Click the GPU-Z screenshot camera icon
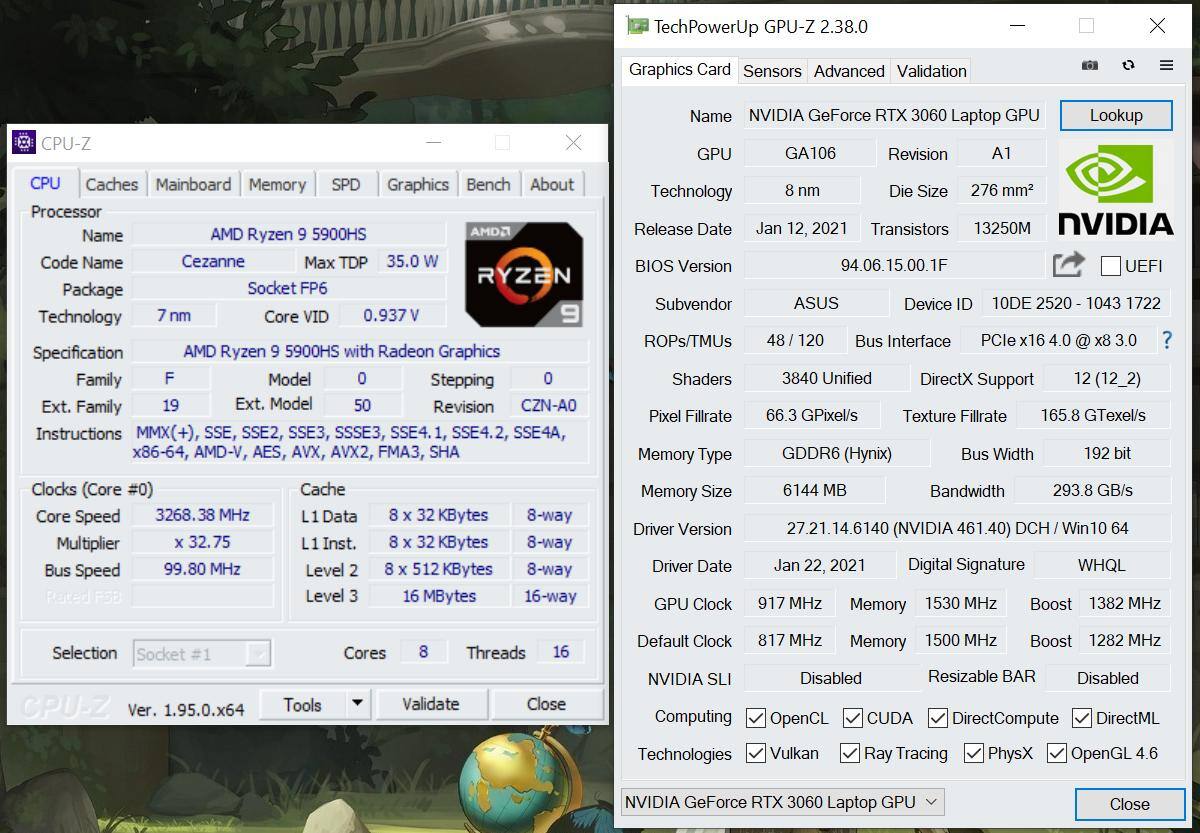Viewport: 1200px width, 833px height. pyautogui.click(x=1090, y=65)
